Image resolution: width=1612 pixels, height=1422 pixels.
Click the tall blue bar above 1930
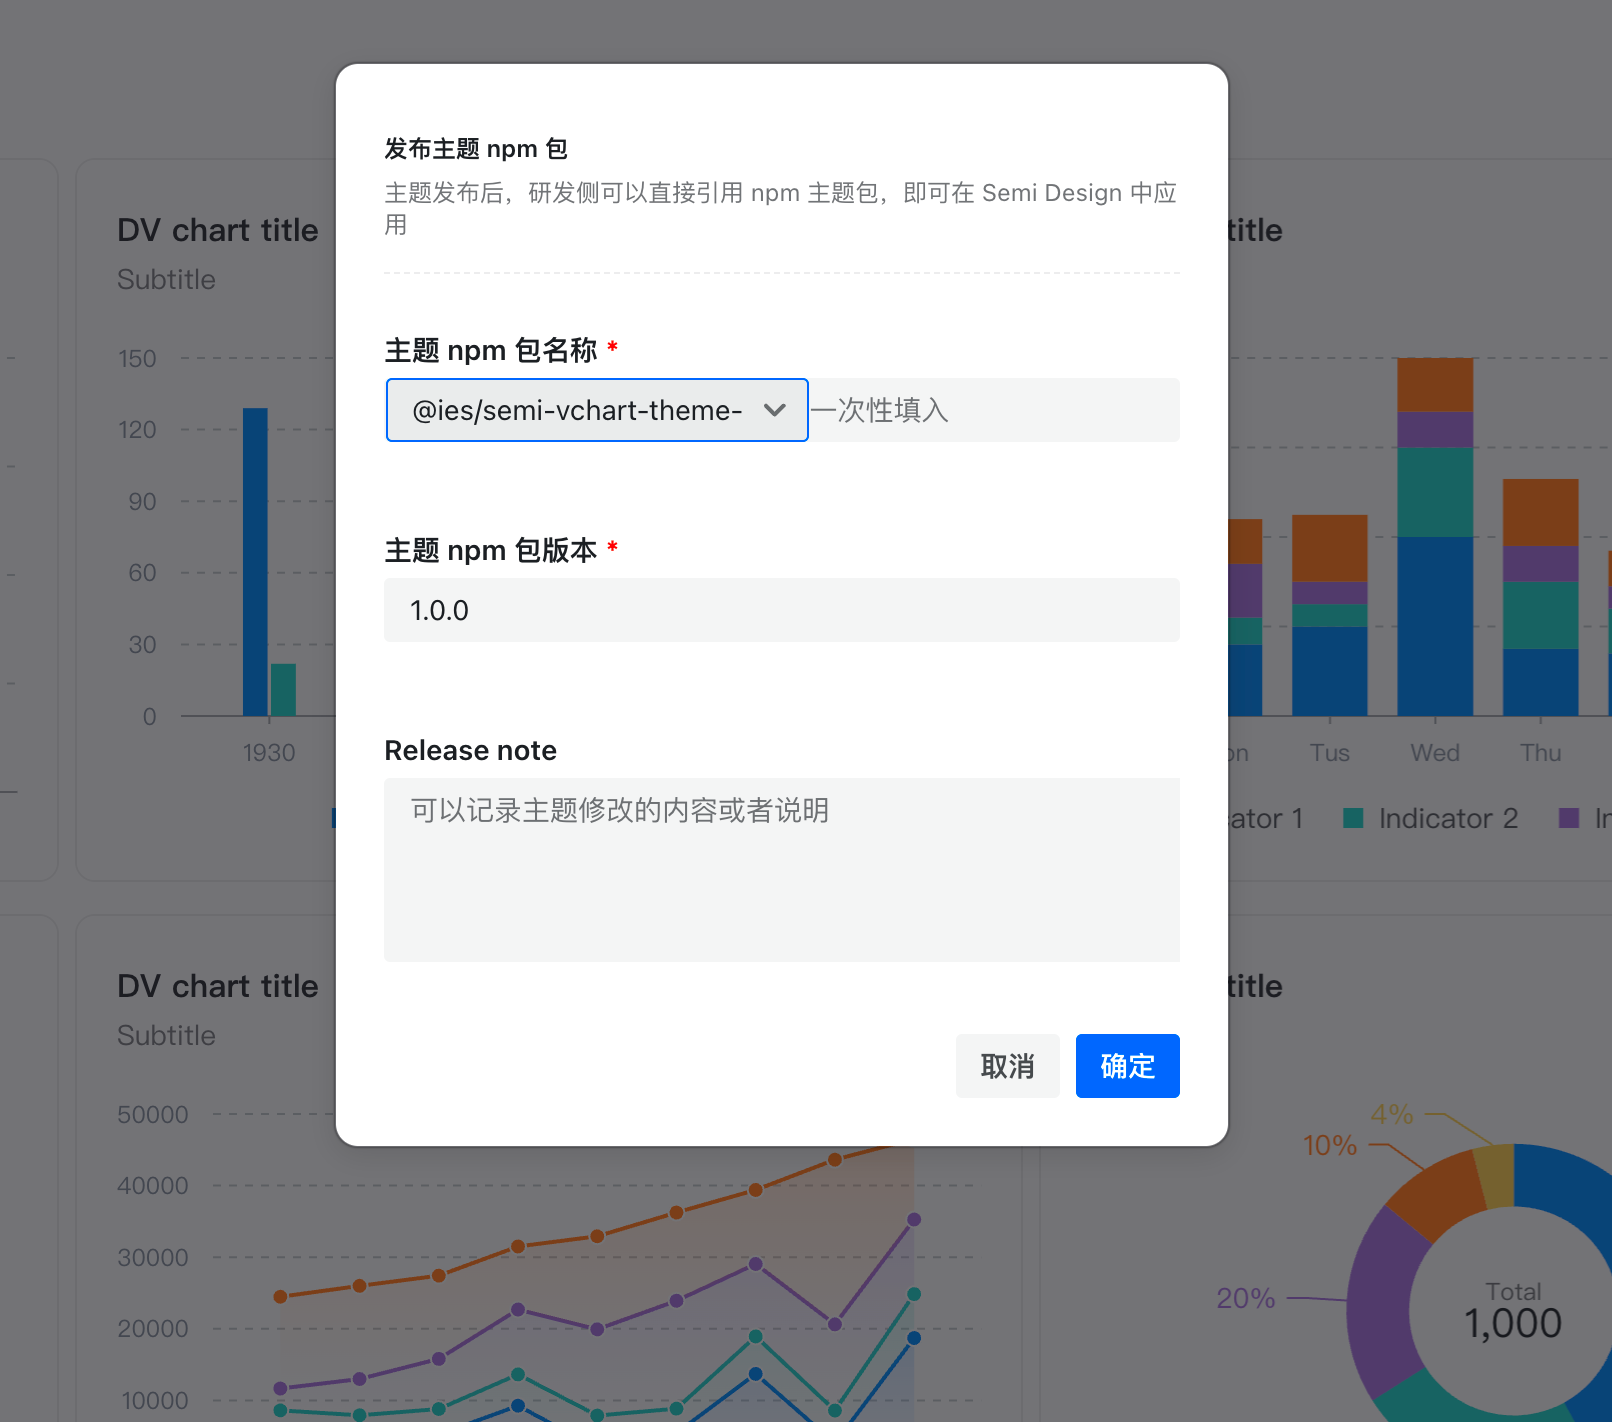click(x=255, y=560)
